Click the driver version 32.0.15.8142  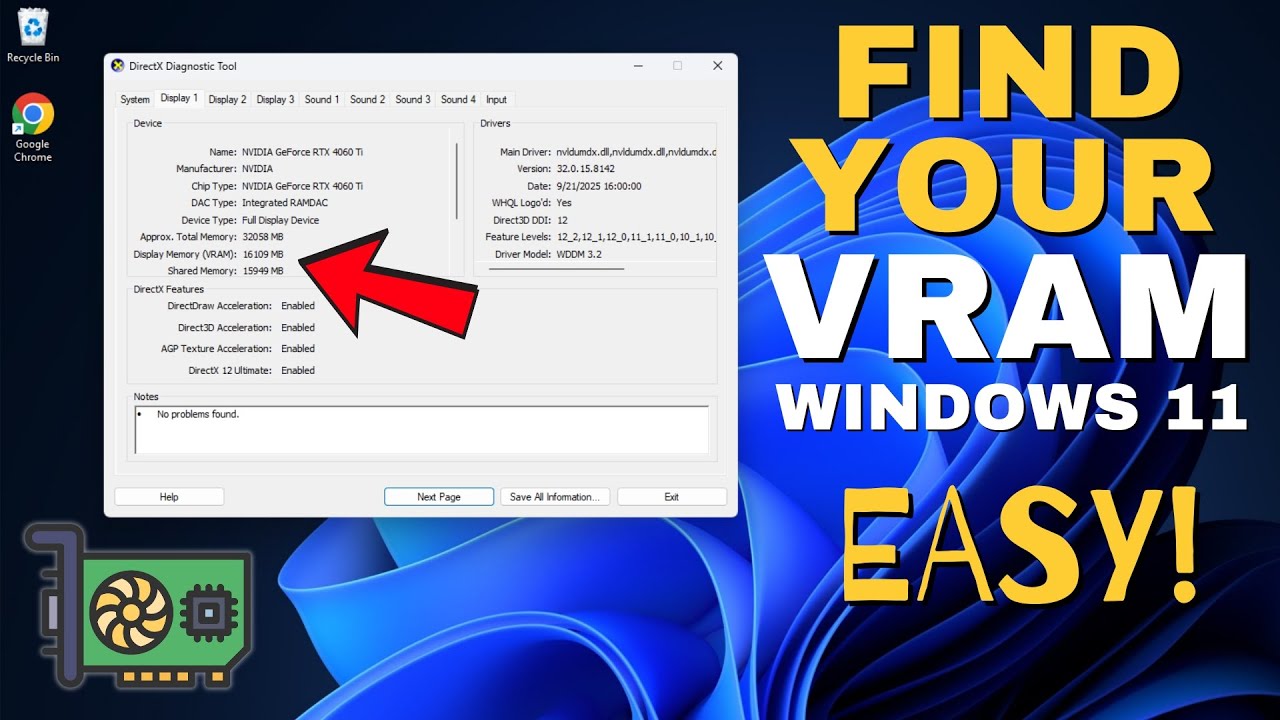586,169
